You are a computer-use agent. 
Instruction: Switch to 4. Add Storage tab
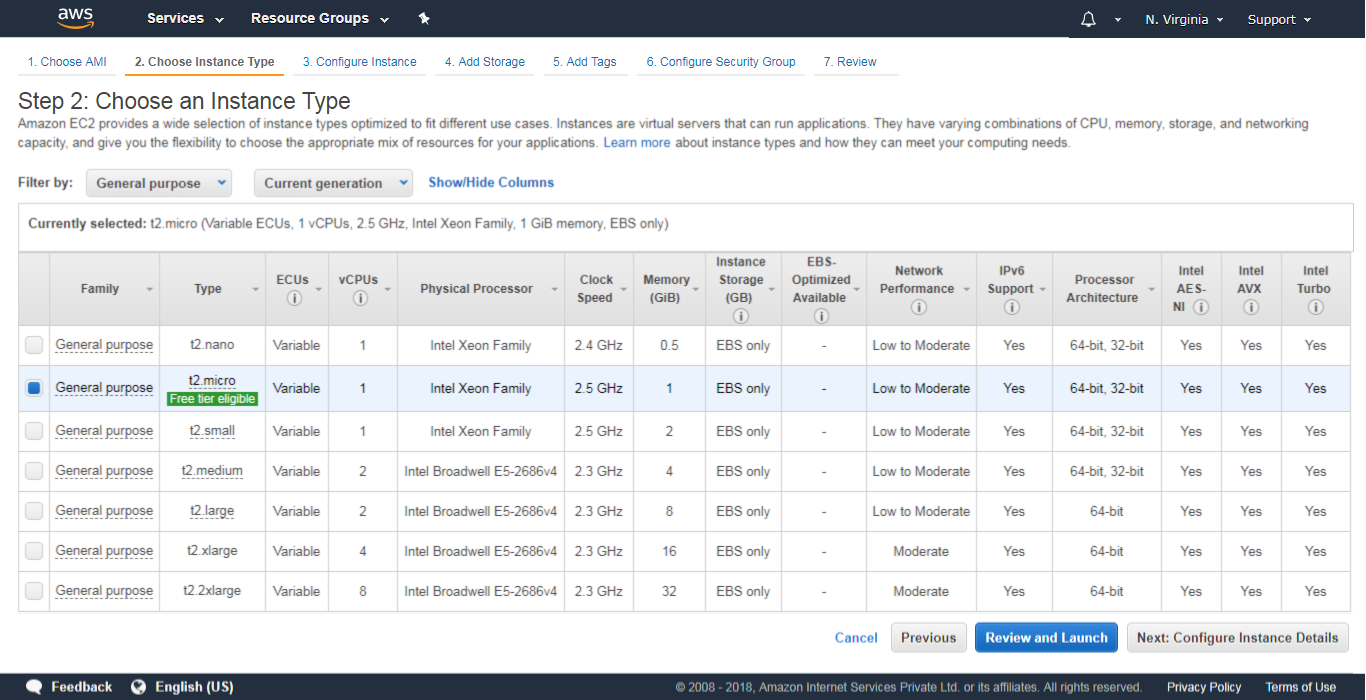click(x=485, y=62)
